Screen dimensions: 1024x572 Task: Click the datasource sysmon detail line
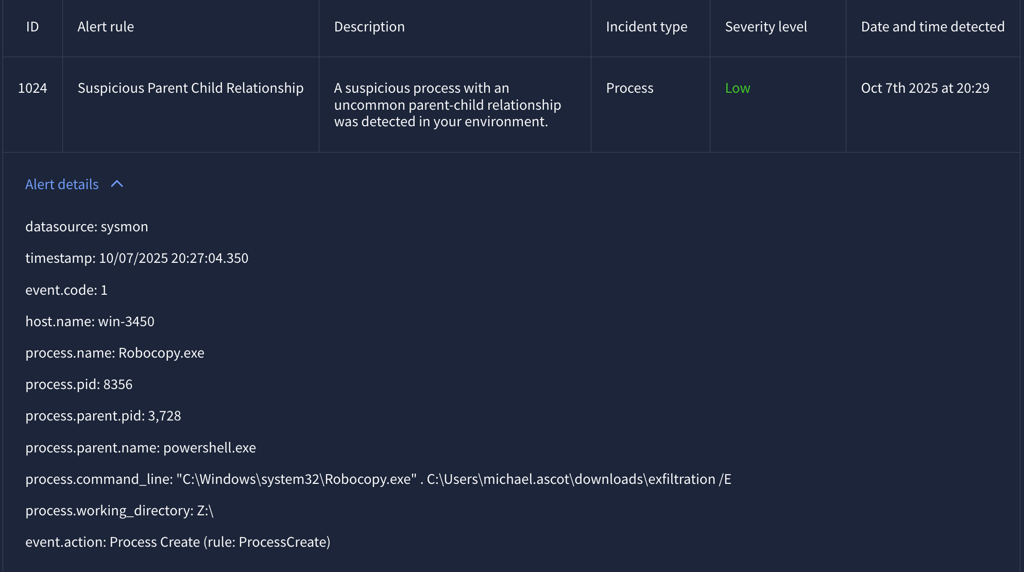pyautogui.click(x=86, y=227)
